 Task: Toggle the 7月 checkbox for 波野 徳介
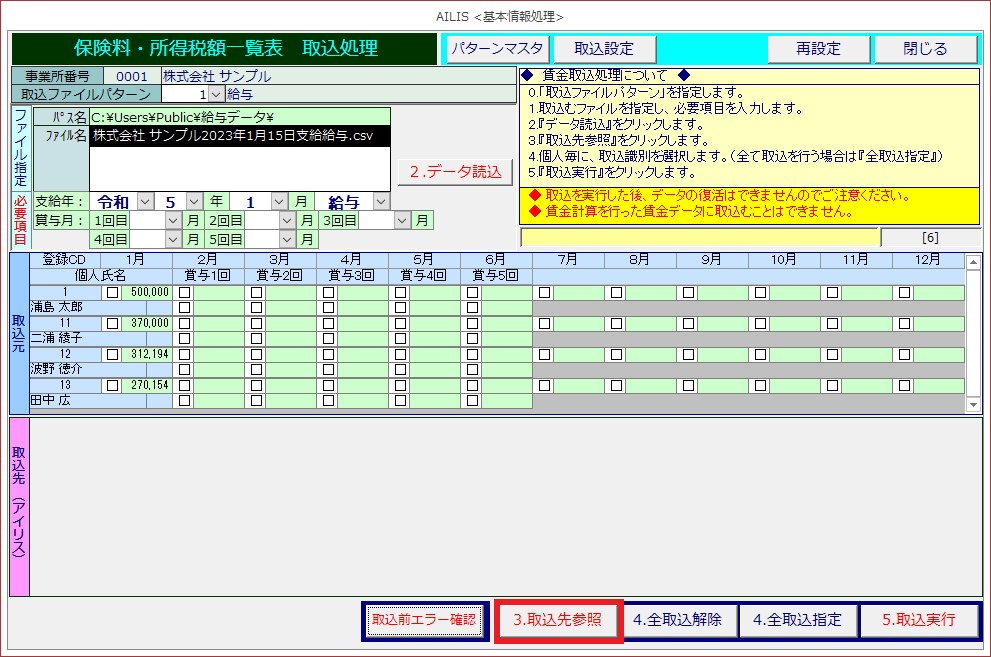click(x=544, y=354)
